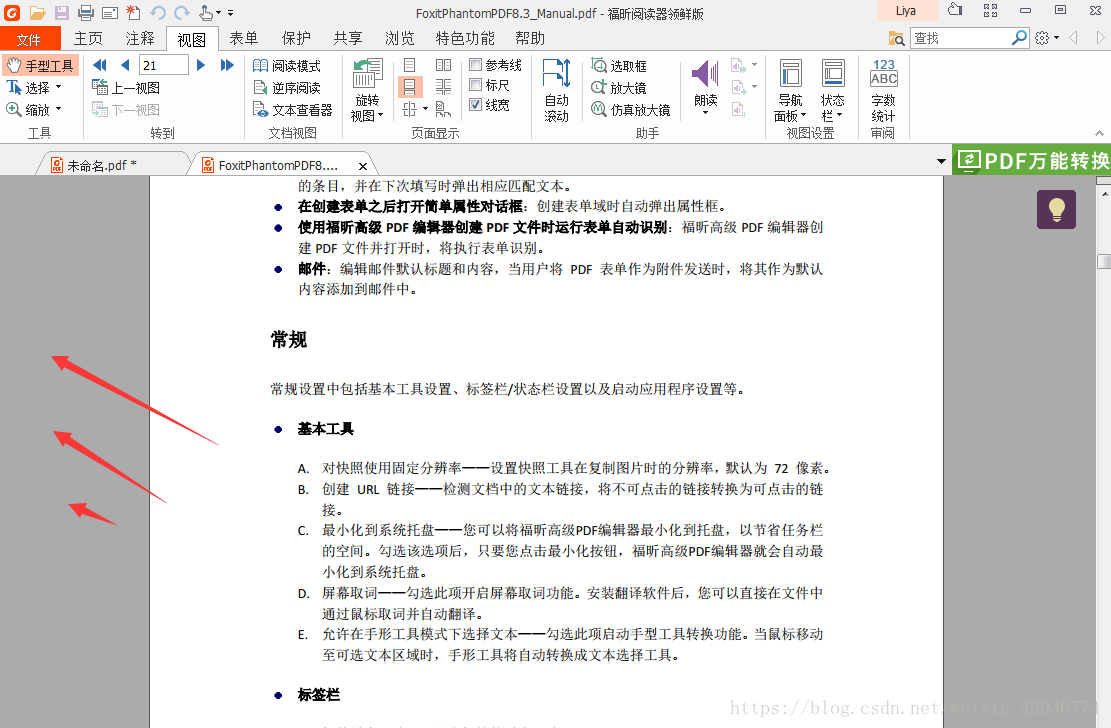The height and width of the screenshot is (728, 1111).
Task: Click the magnifier search icon in 查找 box
Action: (1019, 38)
